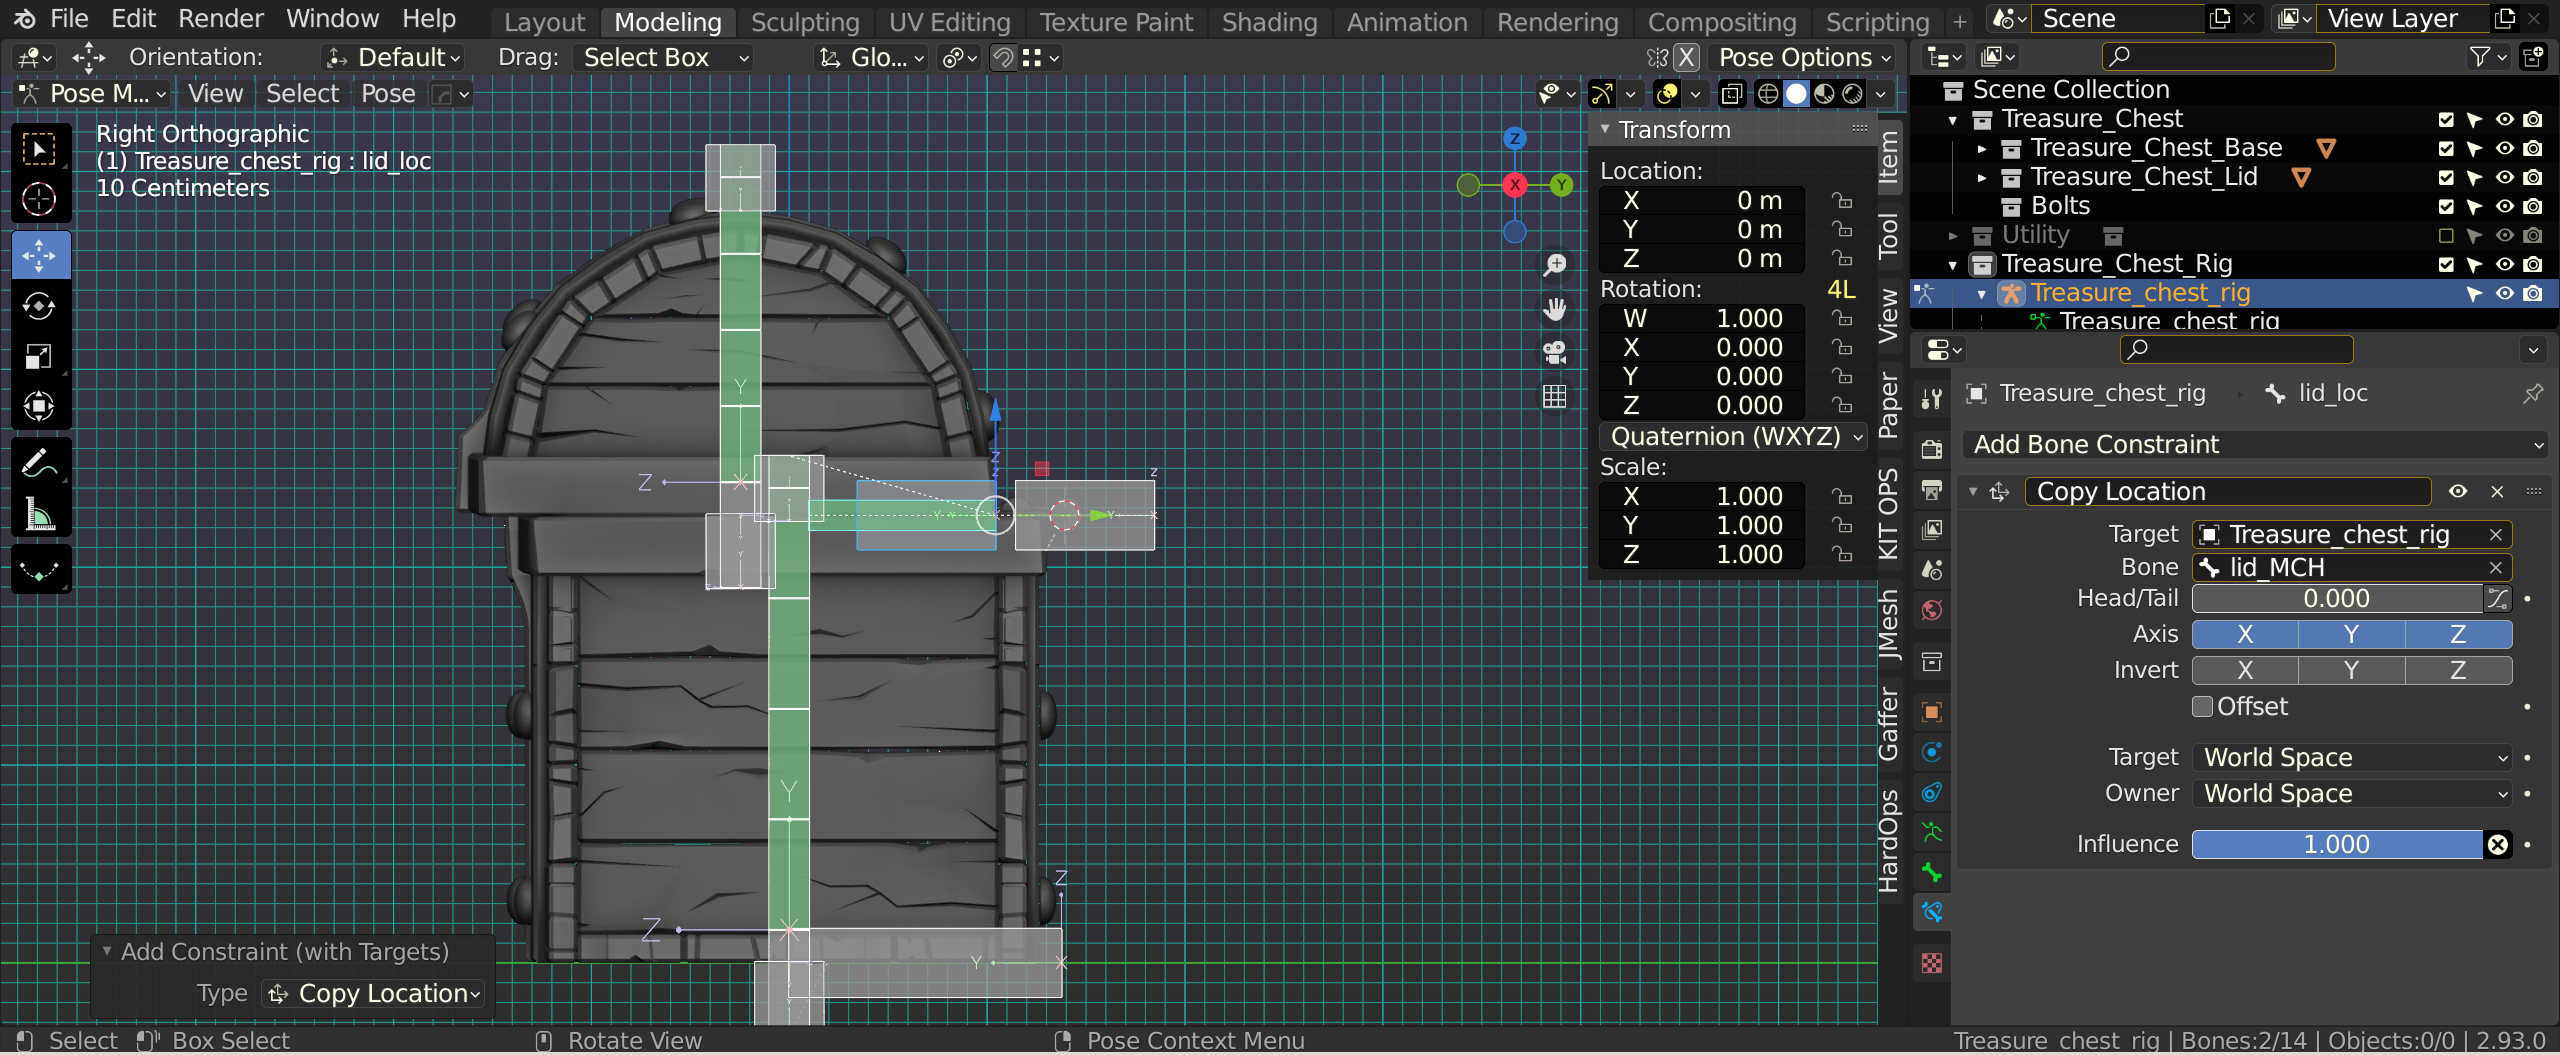The image size is (2560, 1055).
Task: Toggle Copy Location constraint visibility eye
Action: pos(2458,491)
